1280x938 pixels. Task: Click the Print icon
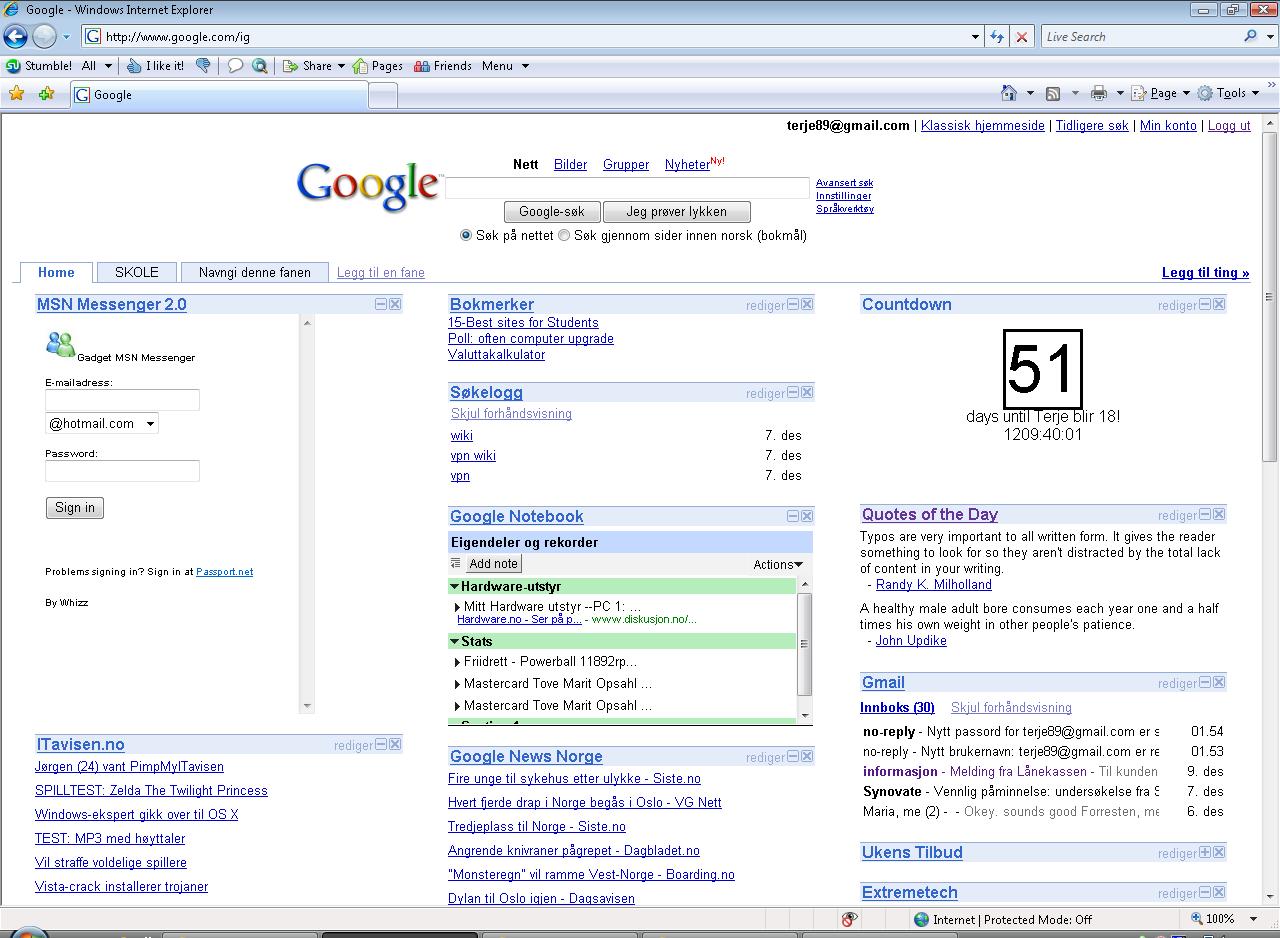click(x=1099, y=93)
